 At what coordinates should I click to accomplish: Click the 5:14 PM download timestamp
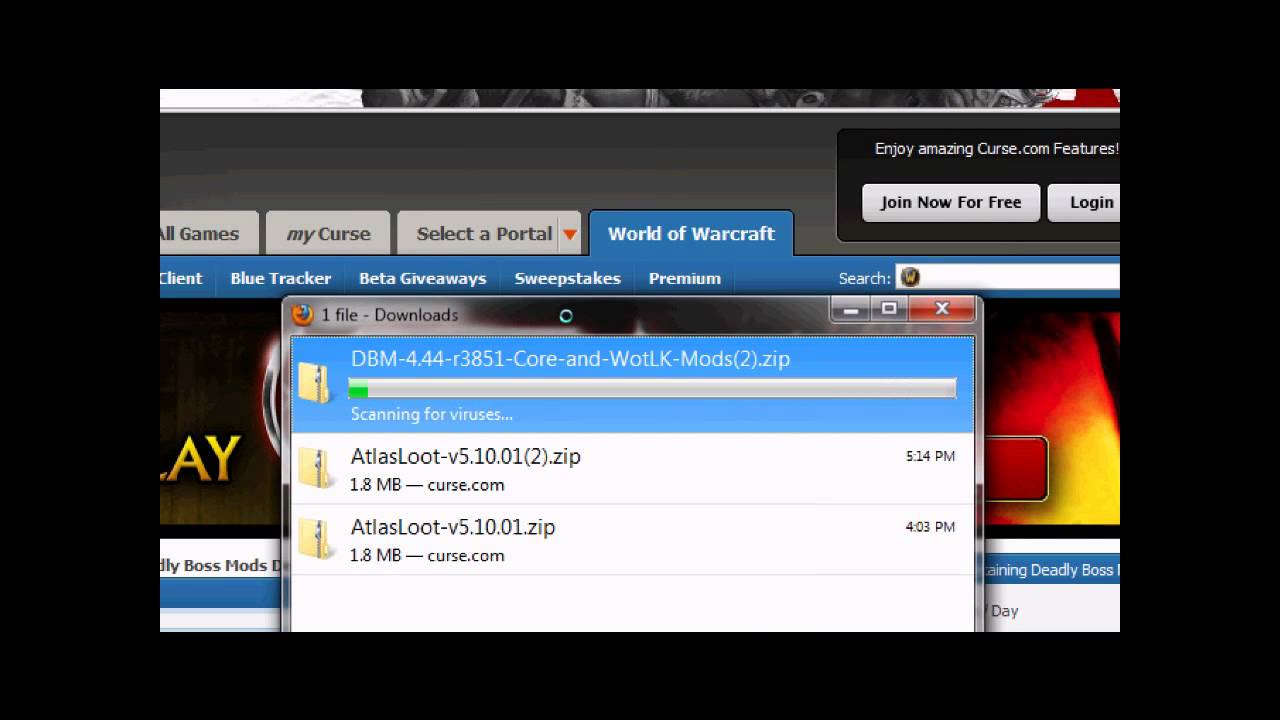[x=930, y=456]
